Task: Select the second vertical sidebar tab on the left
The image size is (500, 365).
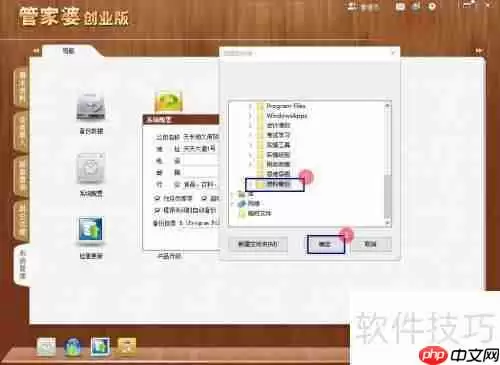Action: (21, 132)
